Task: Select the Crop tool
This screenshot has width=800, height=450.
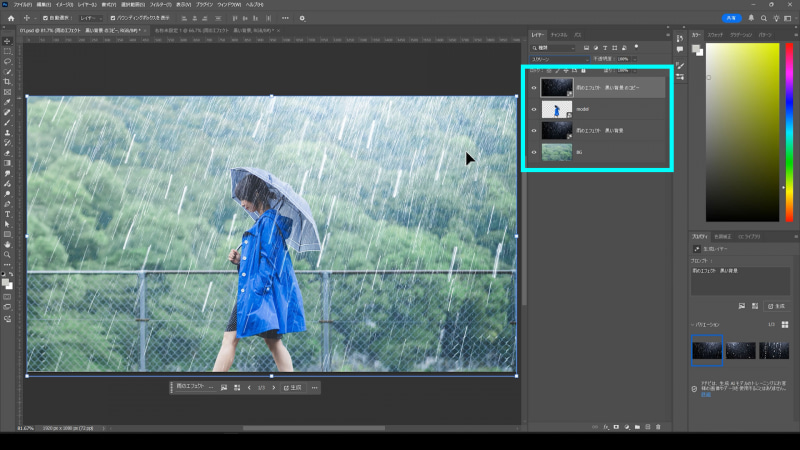Action: coord(7,82)
